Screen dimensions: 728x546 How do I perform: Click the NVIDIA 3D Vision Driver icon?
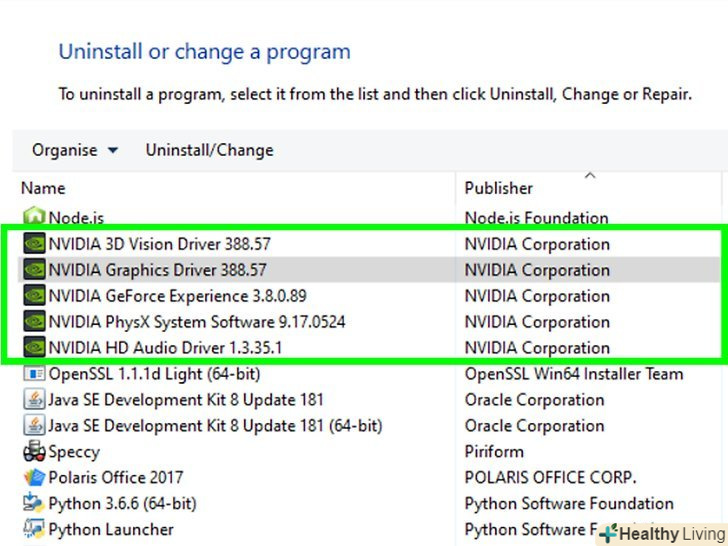[x=34, y=244]
